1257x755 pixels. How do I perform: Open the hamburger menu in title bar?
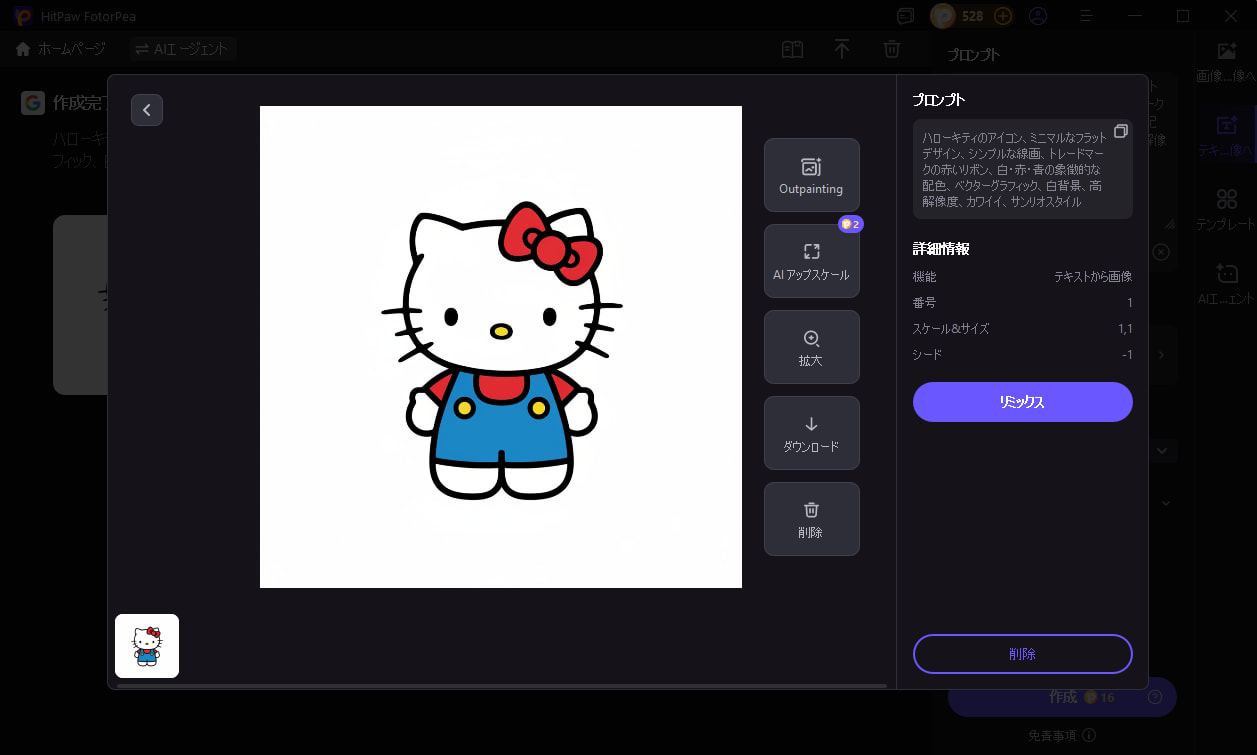click(x=1088, y=16)
